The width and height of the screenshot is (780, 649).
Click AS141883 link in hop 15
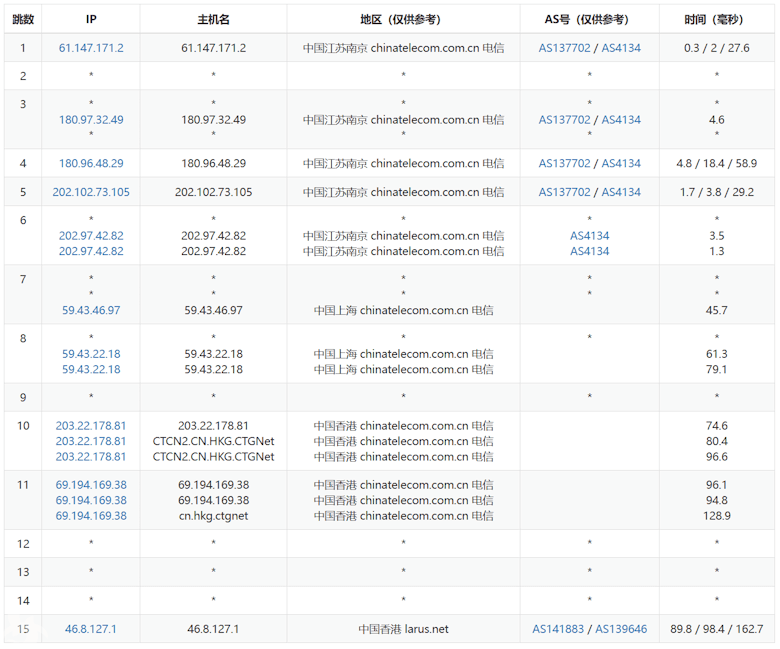(x=558, y=629)
